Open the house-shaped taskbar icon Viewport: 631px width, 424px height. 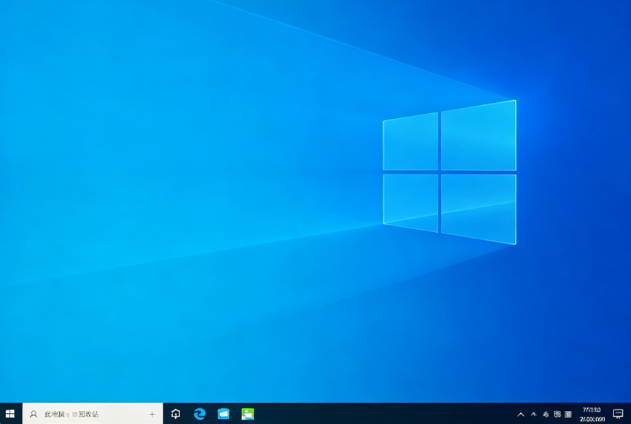pos(175,414)
